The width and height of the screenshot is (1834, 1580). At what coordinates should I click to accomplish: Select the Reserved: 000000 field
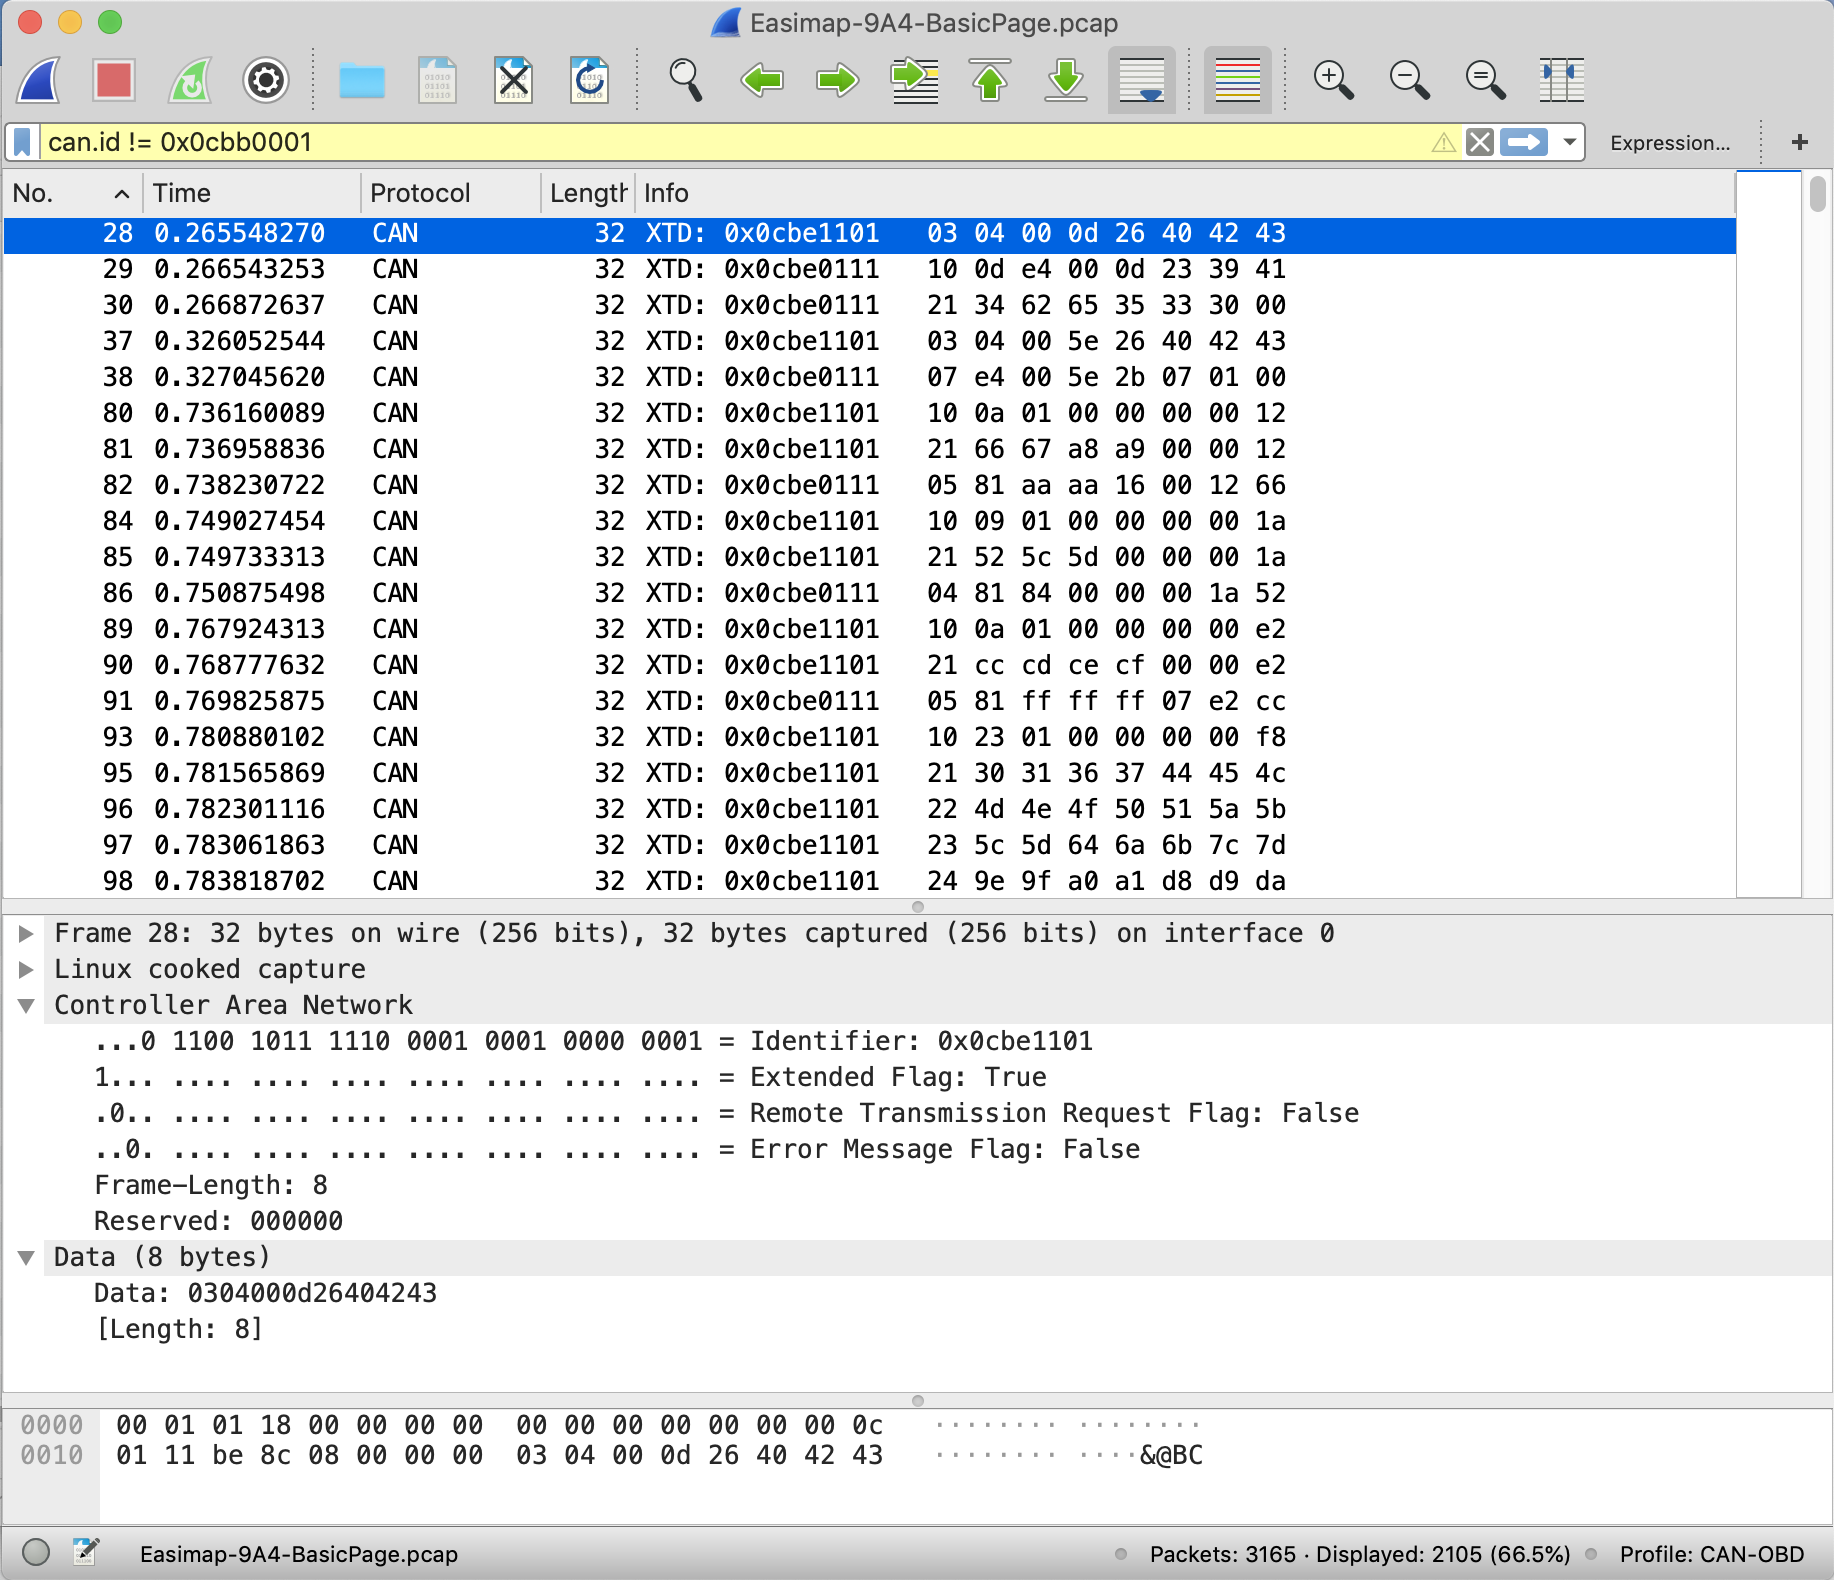pos(219,1221)
